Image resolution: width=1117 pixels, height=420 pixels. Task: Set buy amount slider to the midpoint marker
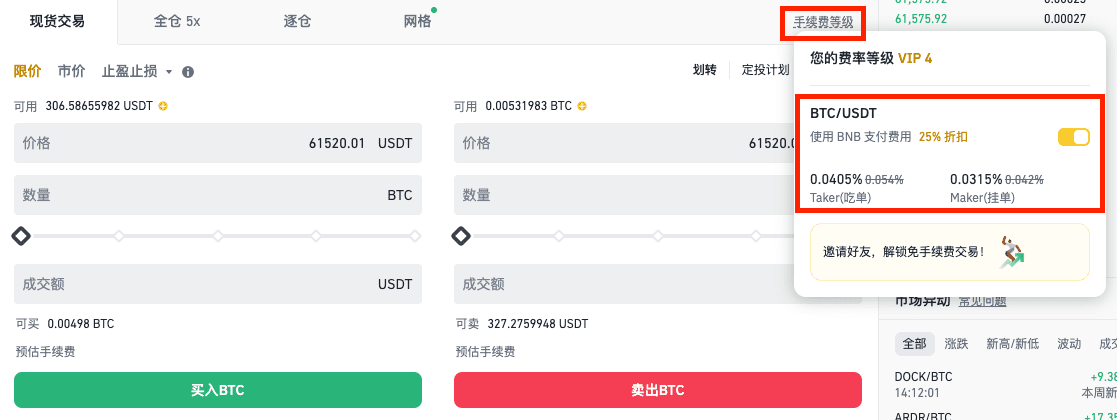point(217,236)
